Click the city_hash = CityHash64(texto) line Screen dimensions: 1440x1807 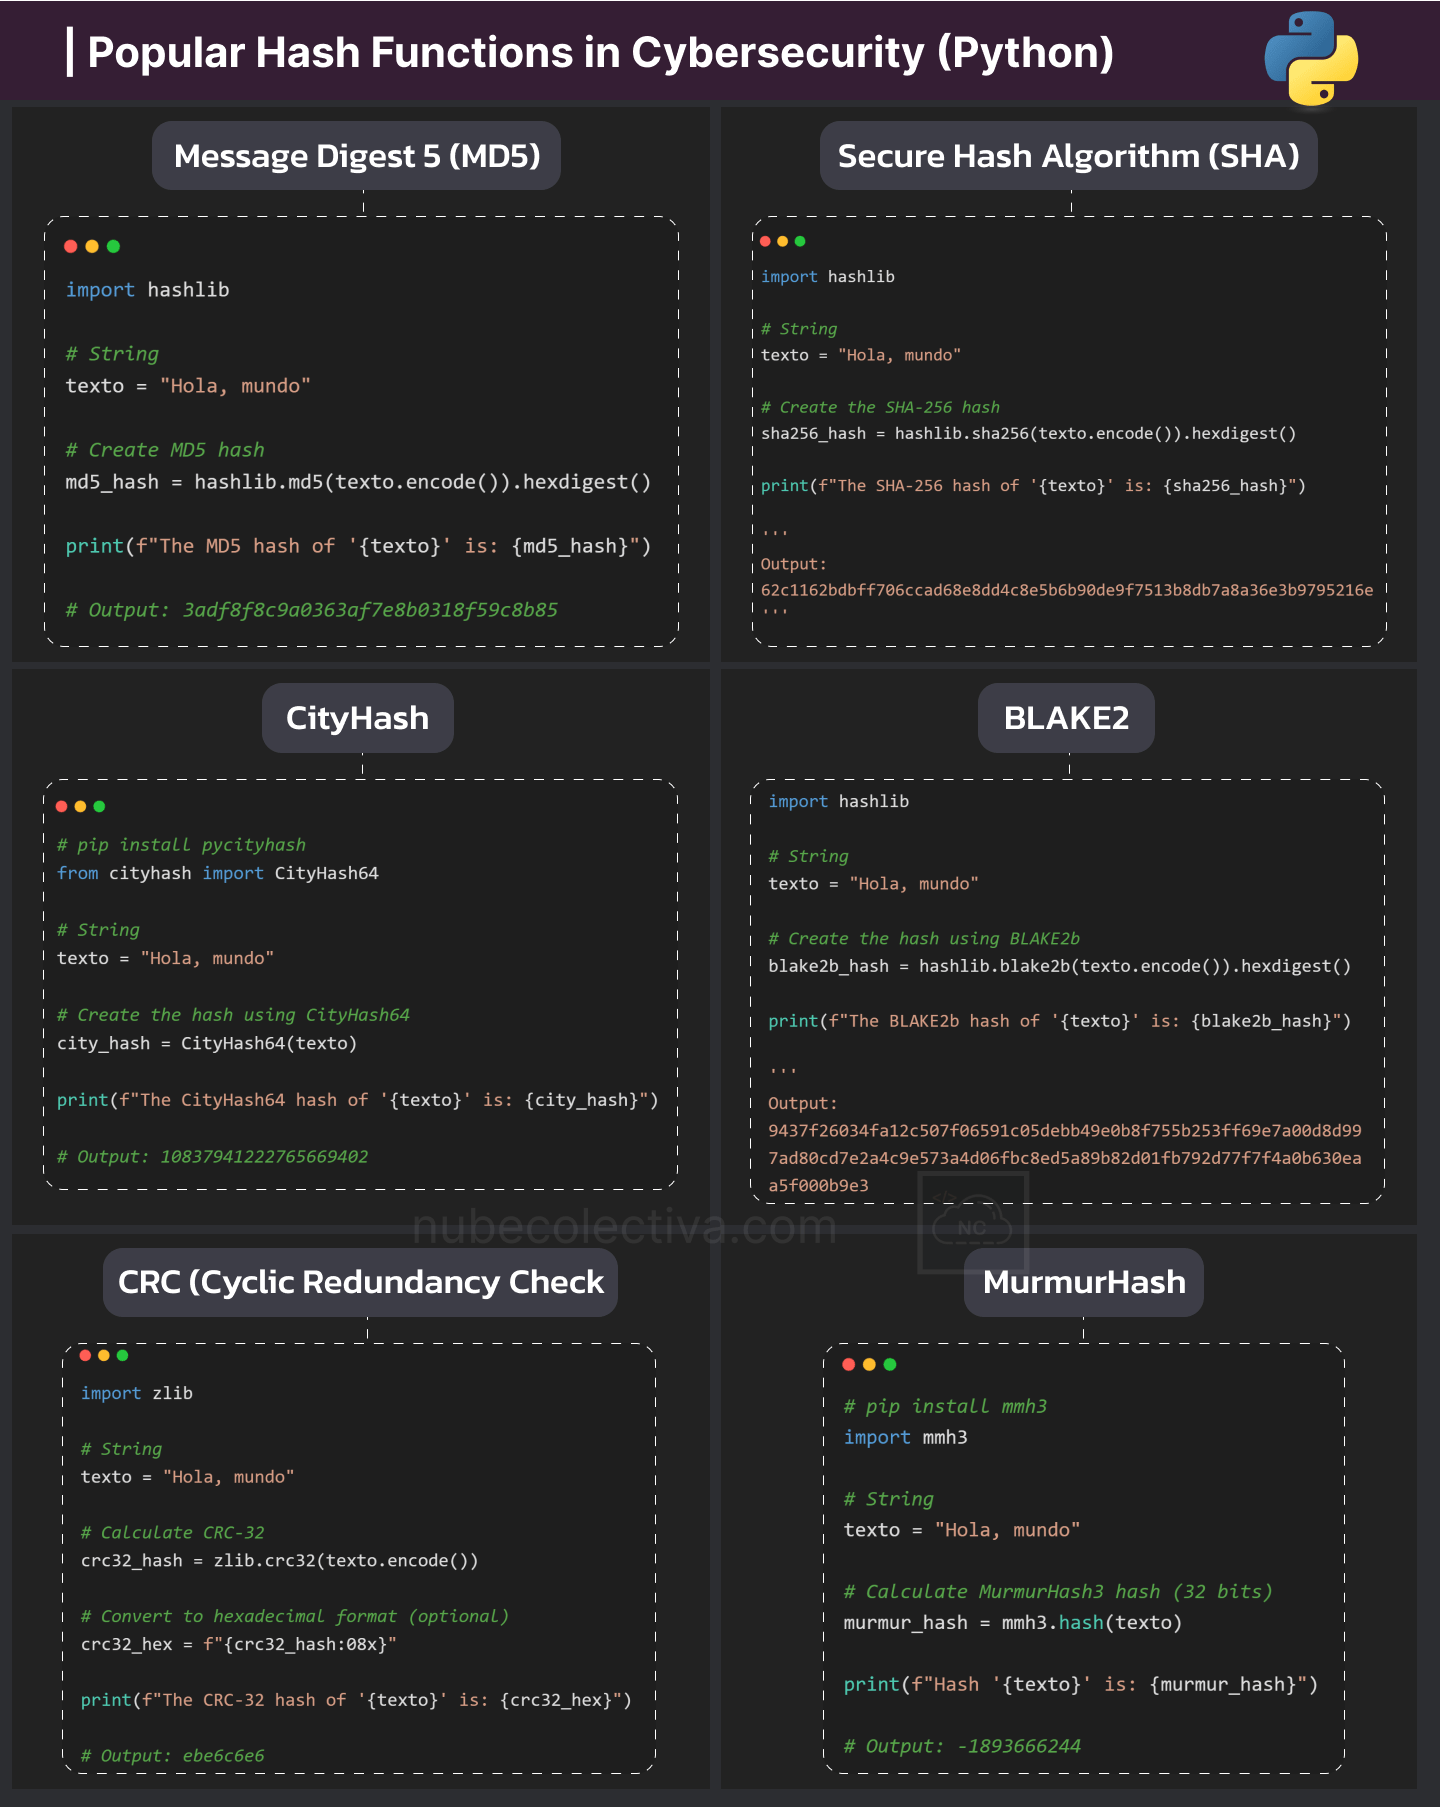point(207,1043)
